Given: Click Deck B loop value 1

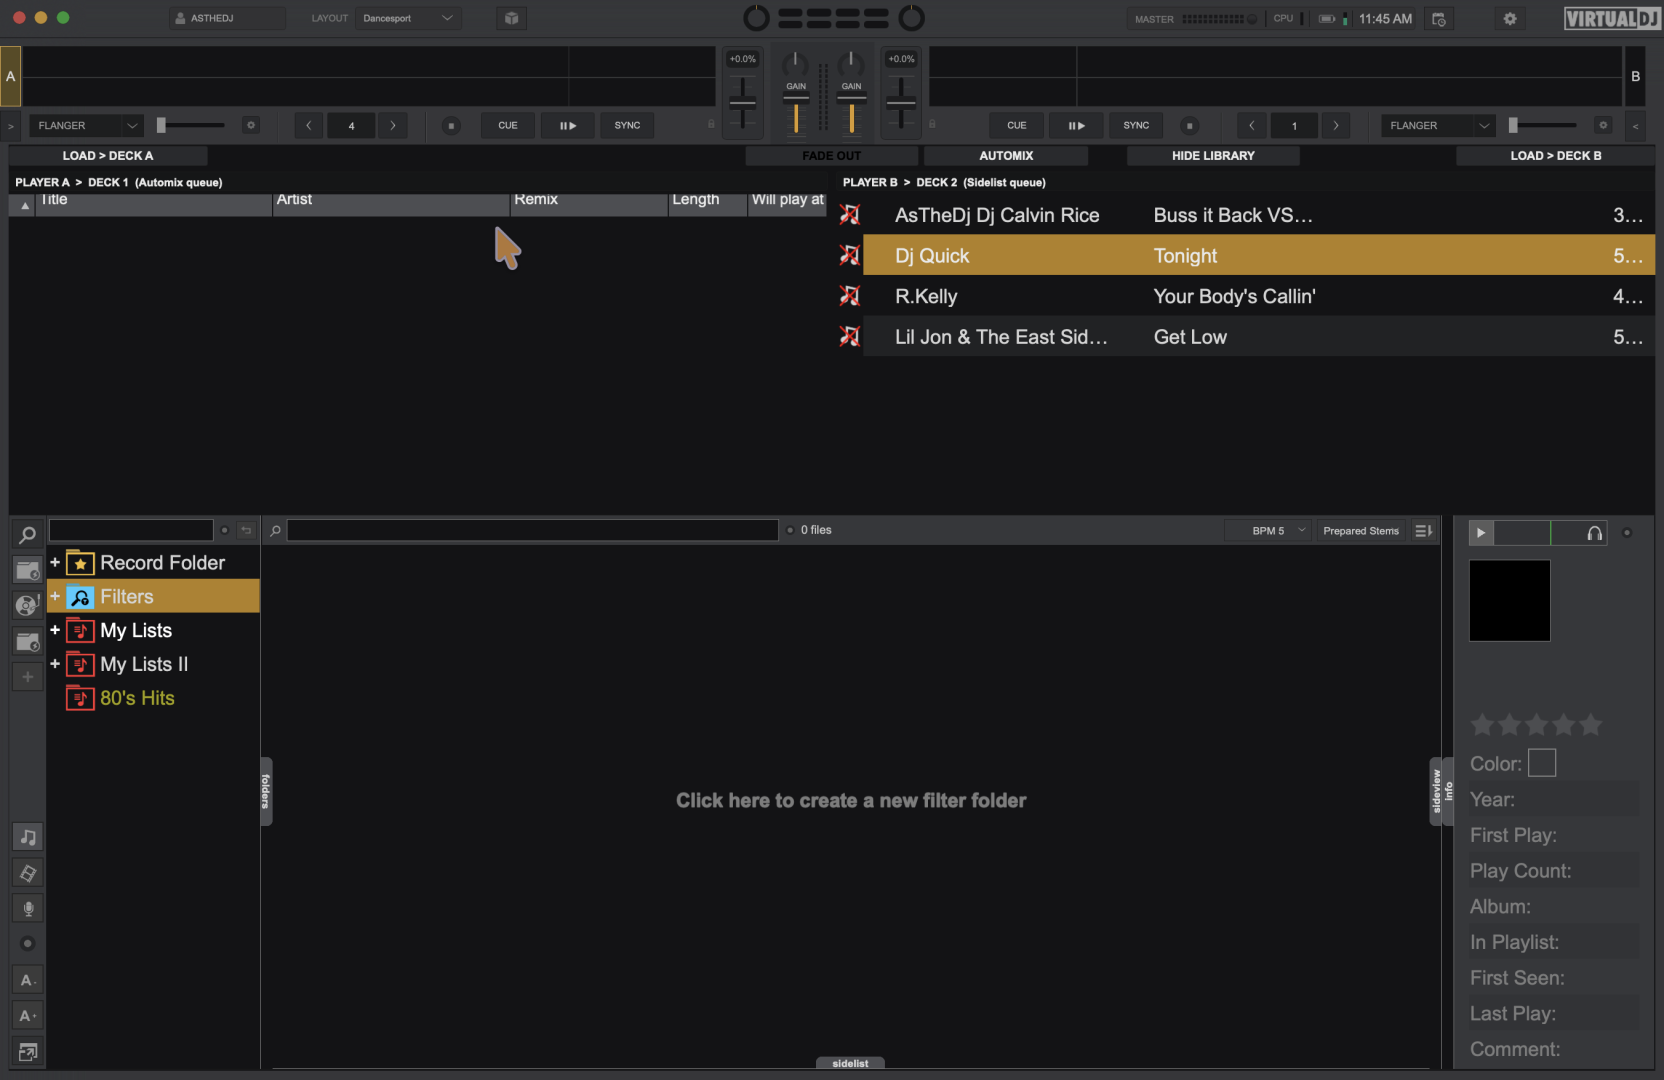Looking at the screenshot, I should pos(1294,126).
